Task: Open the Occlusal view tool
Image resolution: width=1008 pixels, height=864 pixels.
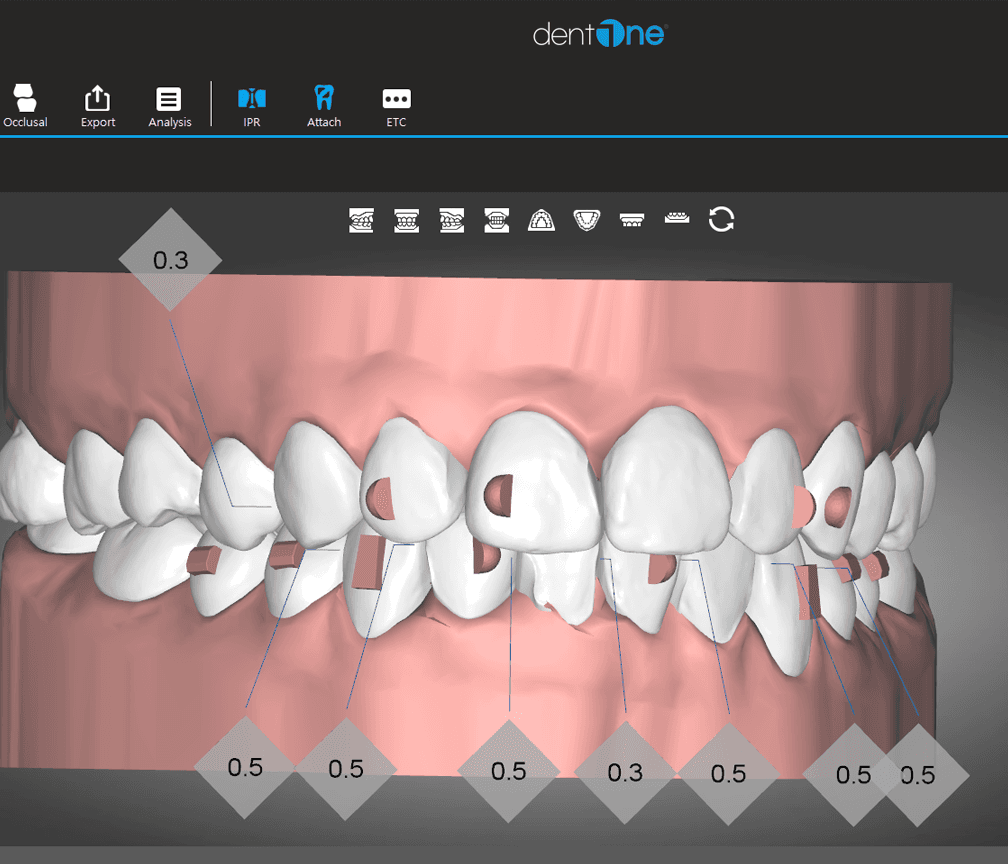Action: click(x=25, y=105)
